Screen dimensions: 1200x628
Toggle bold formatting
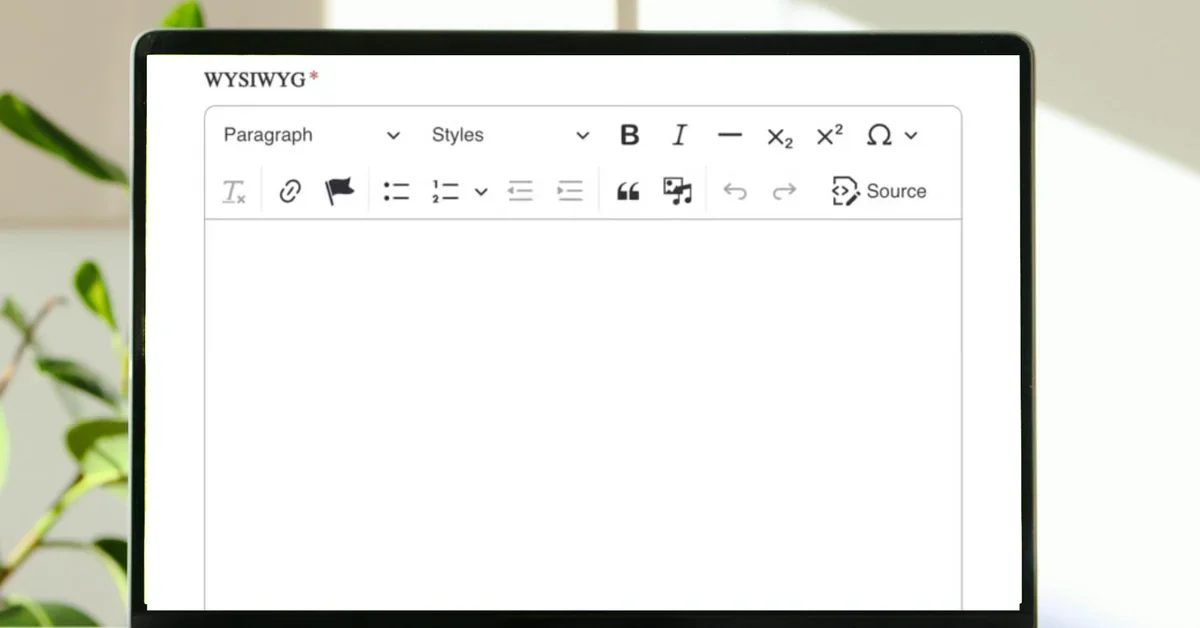coord(629,135)
